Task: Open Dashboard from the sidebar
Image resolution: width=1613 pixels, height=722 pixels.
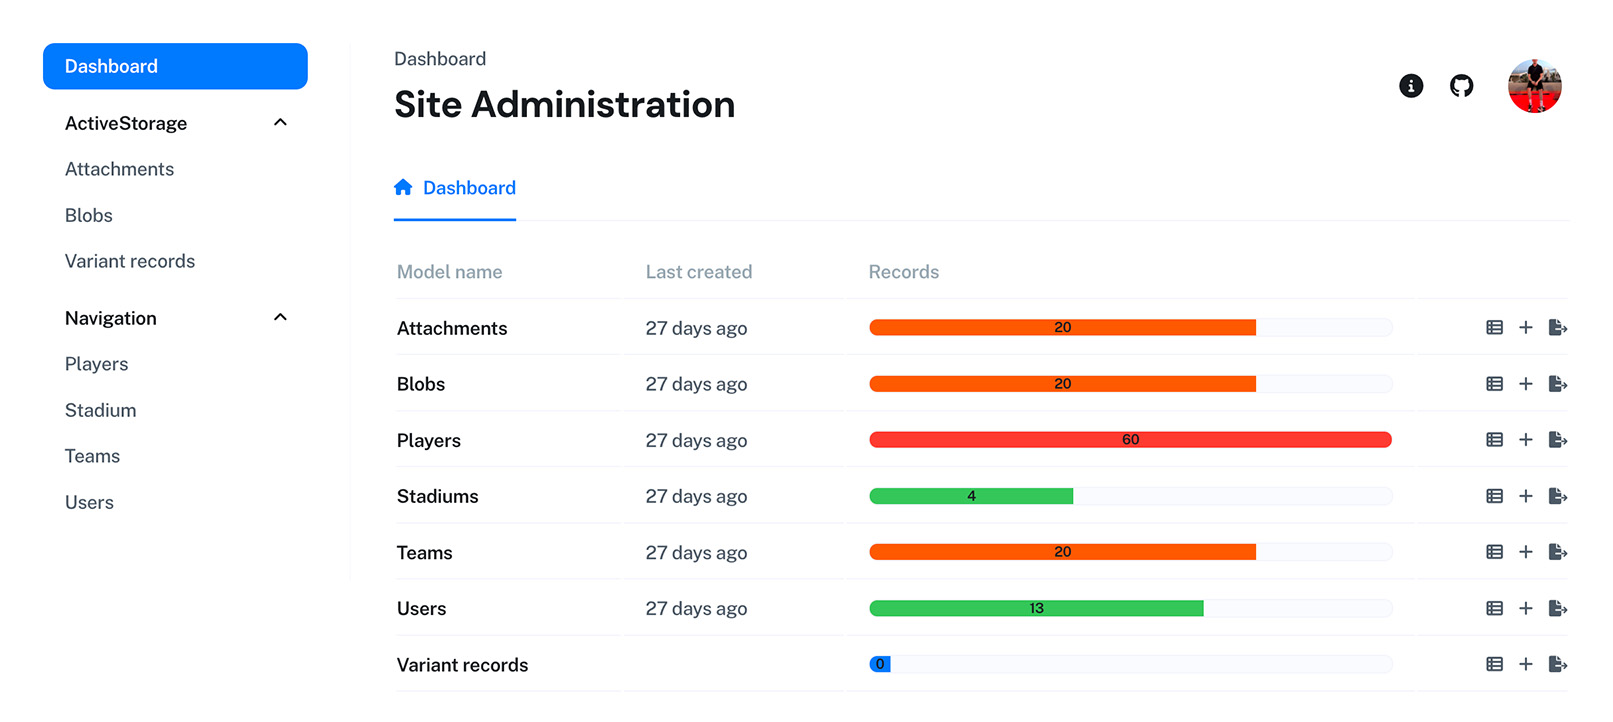Action: 175,66
